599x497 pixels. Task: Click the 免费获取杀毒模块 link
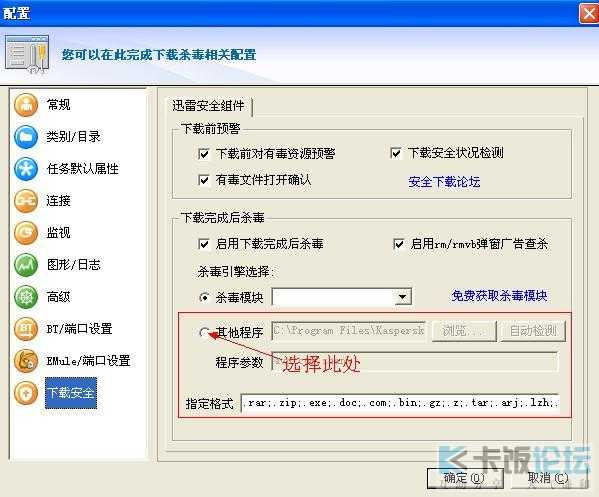[x=499, y=296]
